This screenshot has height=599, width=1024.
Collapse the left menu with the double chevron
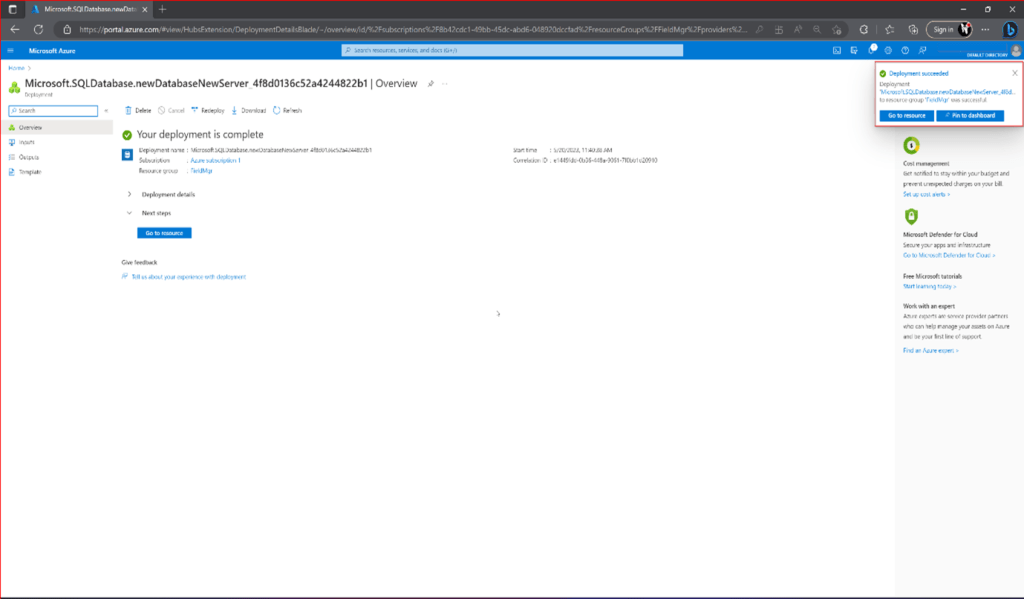coord(106,111)
